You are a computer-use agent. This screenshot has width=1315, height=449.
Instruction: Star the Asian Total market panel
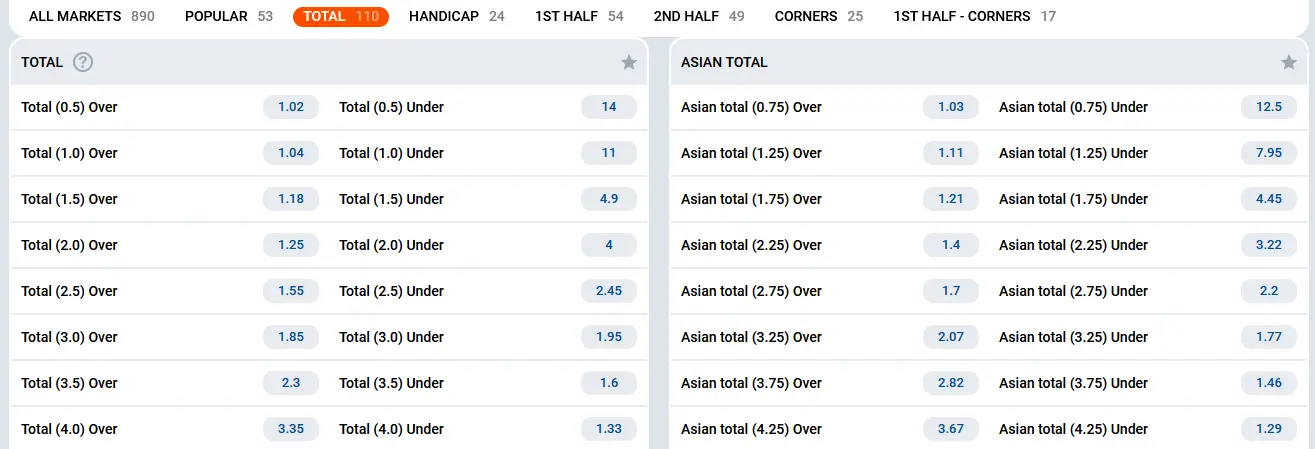pyautogui.click(x=1289, y=62)
